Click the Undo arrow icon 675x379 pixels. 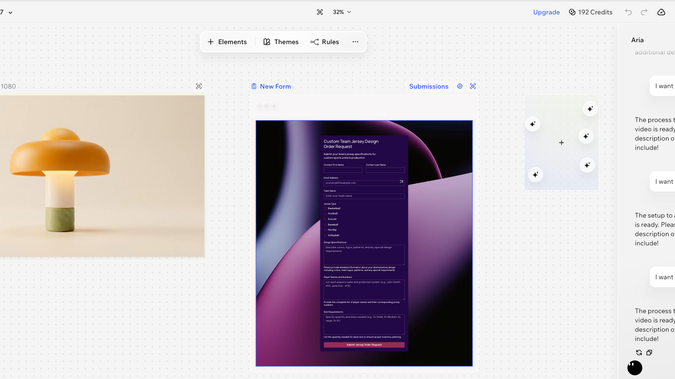(629, 12)
